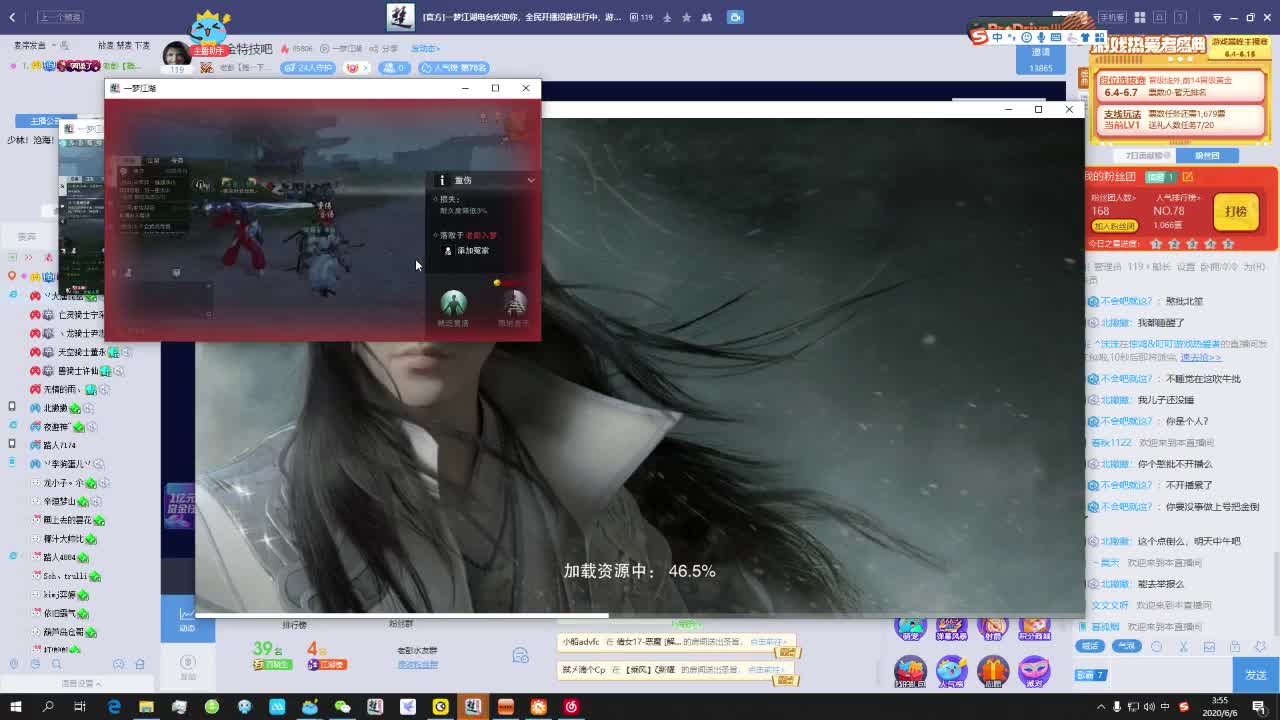Viewport: 1280px width, 720px height.
Task: Click the 24人守护 badge
Action: [307, 67]
